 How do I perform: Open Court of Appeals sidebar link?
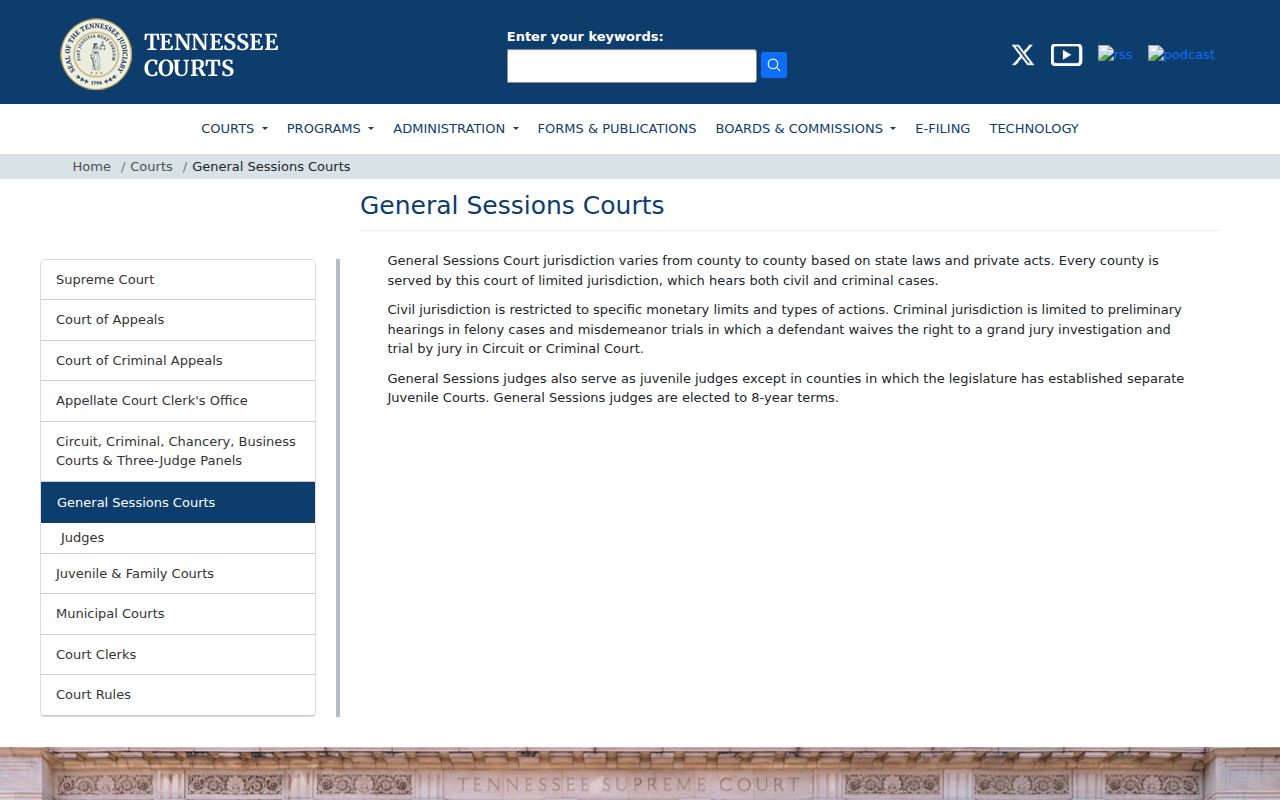[x=178, y=320]
